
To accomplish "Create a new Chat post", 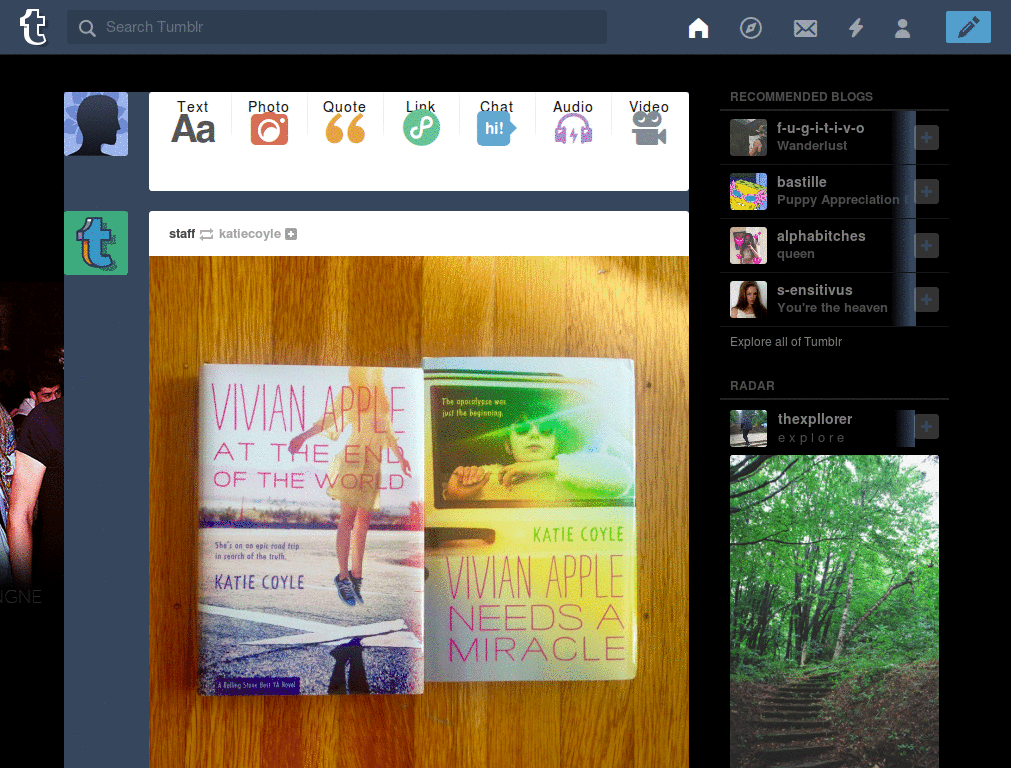I will (x=496, y=122).
